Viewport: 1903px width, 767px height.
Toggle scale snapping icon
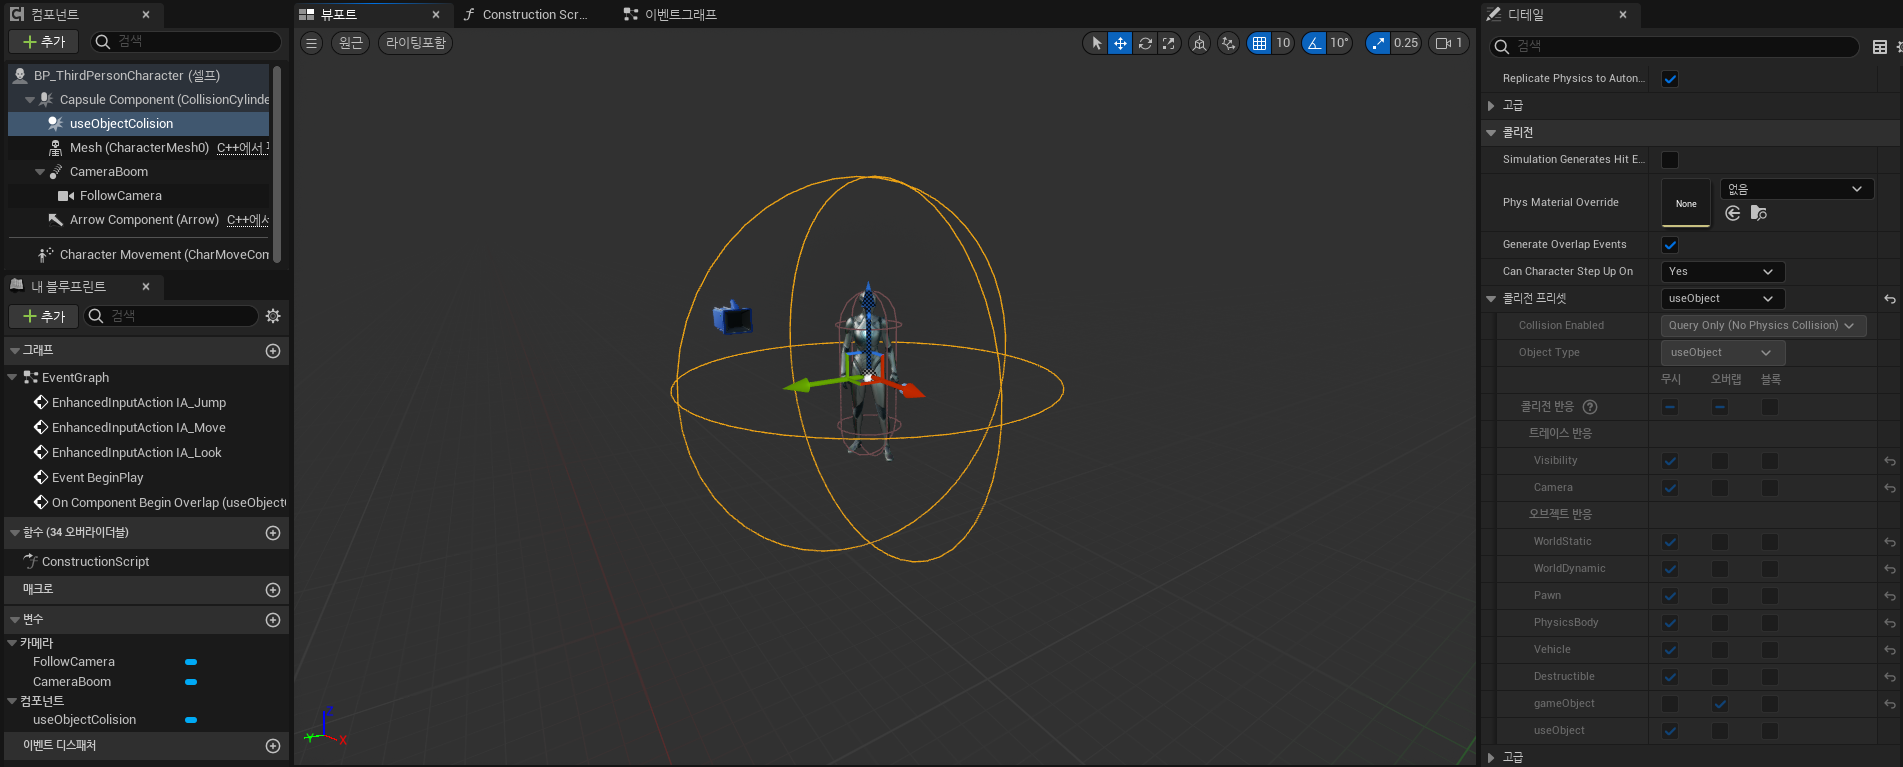1378,43
